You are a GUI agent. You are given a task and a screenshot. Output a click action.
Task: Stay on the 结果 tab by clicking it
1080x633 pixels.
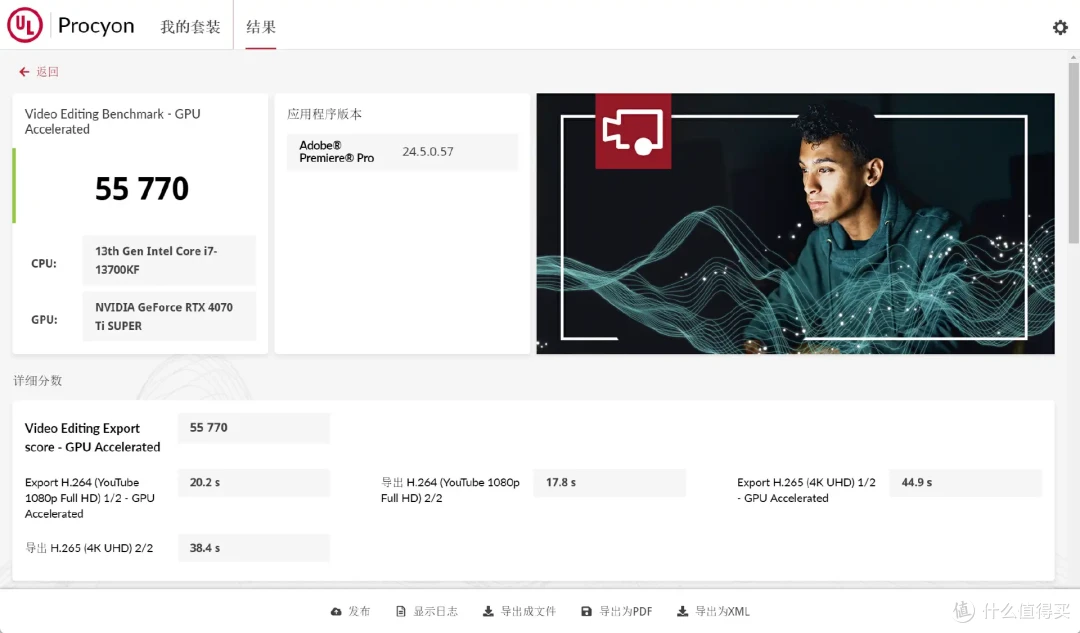coord(260,26)
